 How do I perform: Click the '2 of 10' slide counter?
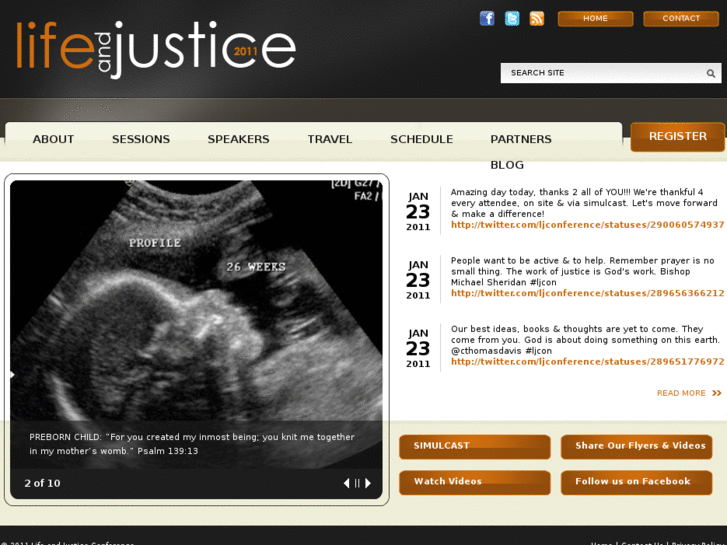pyautogui.click(x=42, y=483)
